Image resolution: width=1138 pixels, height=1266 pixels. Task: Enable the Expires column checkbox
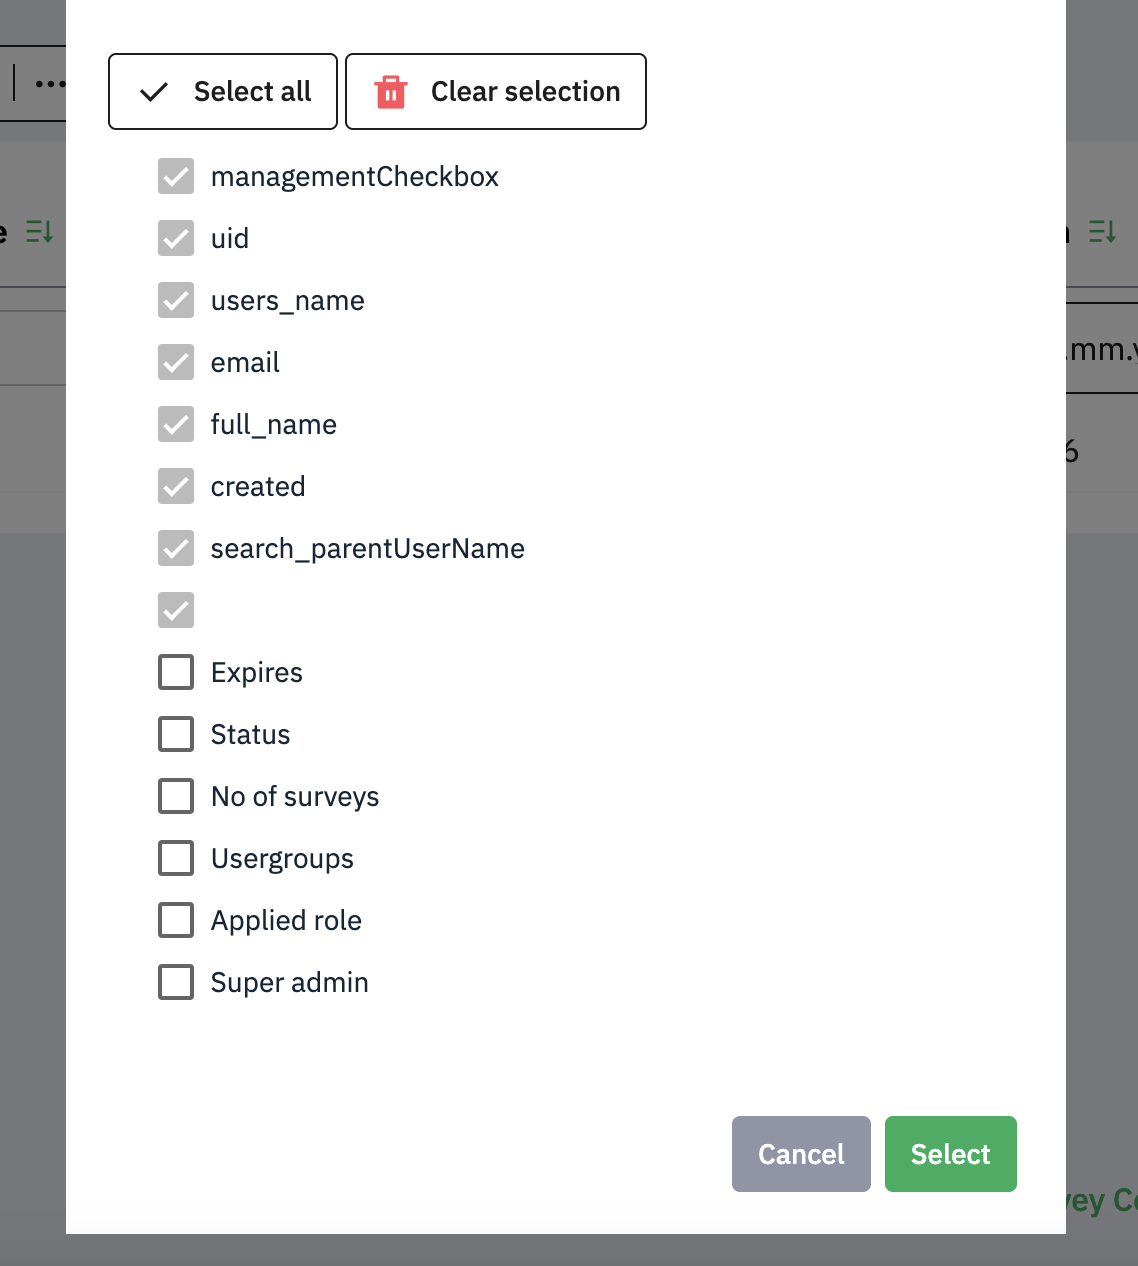pyautogui.click(x=176, y=672)
